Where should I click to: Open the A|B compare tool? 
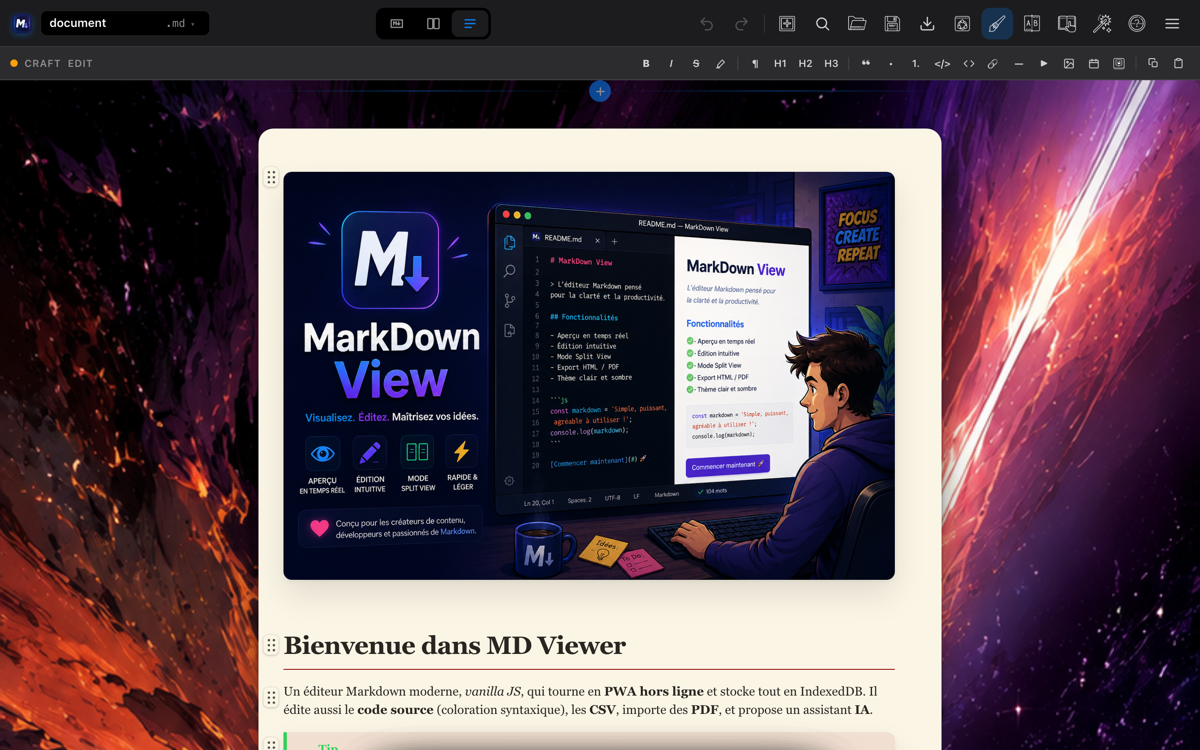coord(1032,23)
